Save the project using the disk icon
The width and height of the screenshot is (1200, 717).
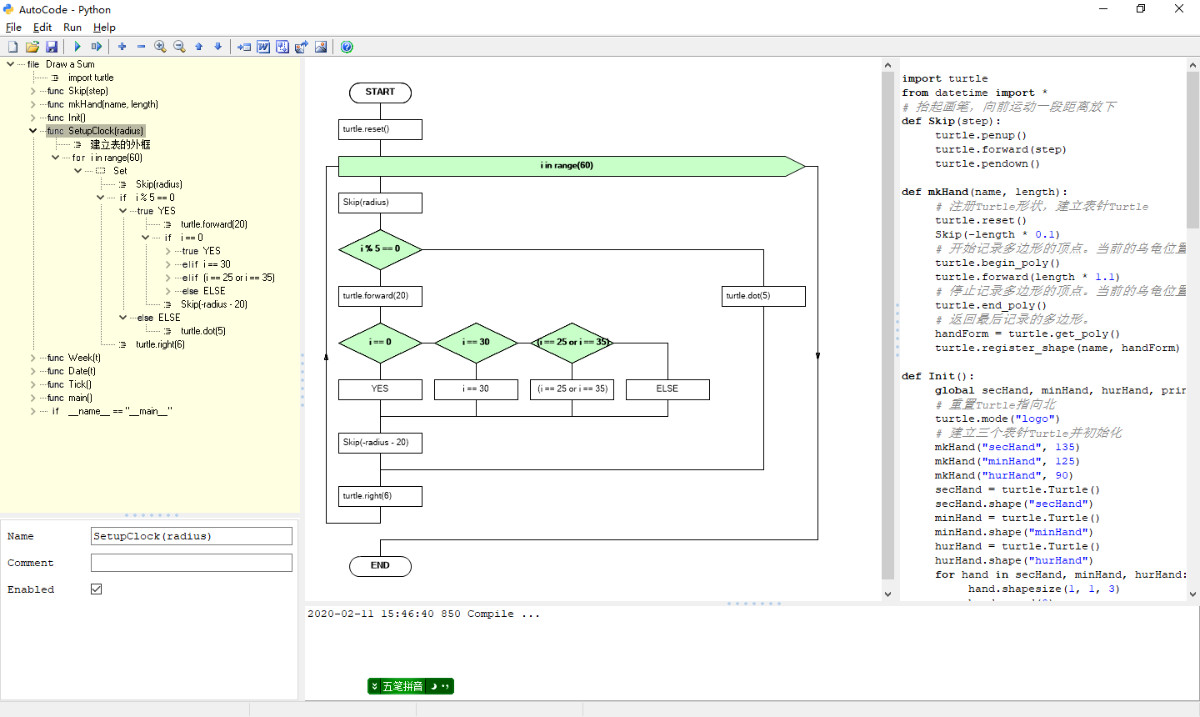(x=52, y=47)
